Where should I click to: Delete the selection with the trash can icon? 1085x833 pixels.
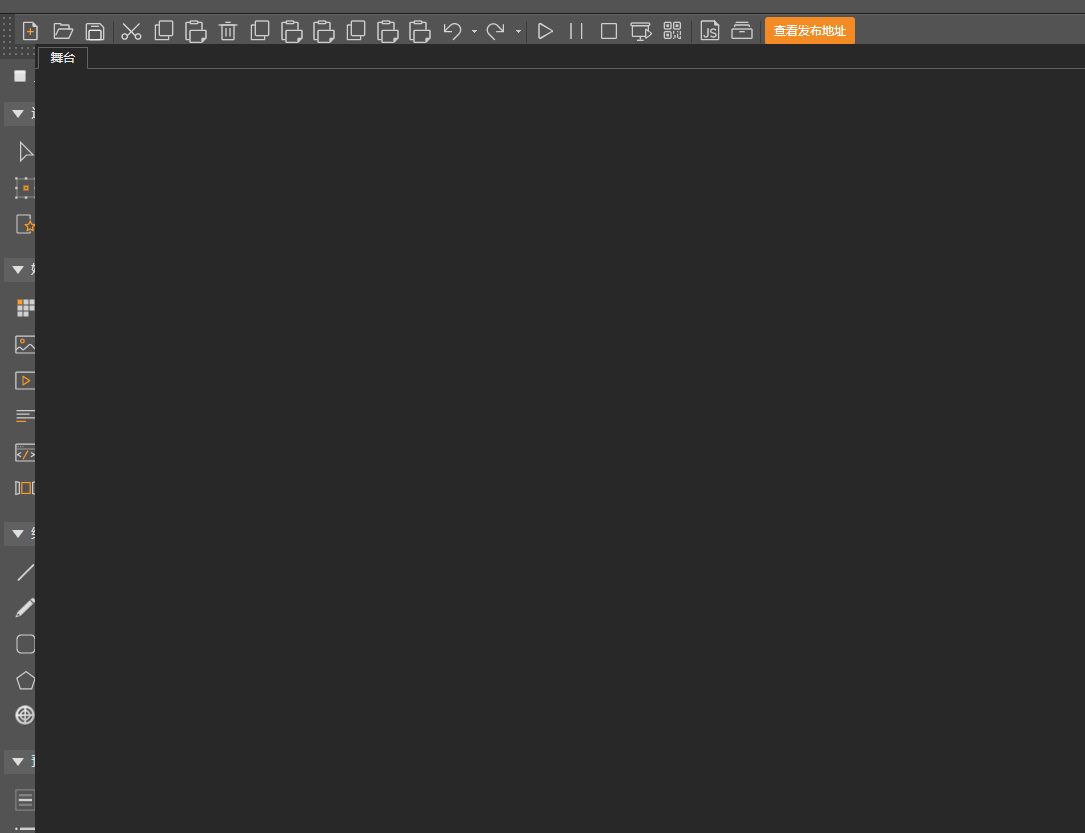(228, 31)
